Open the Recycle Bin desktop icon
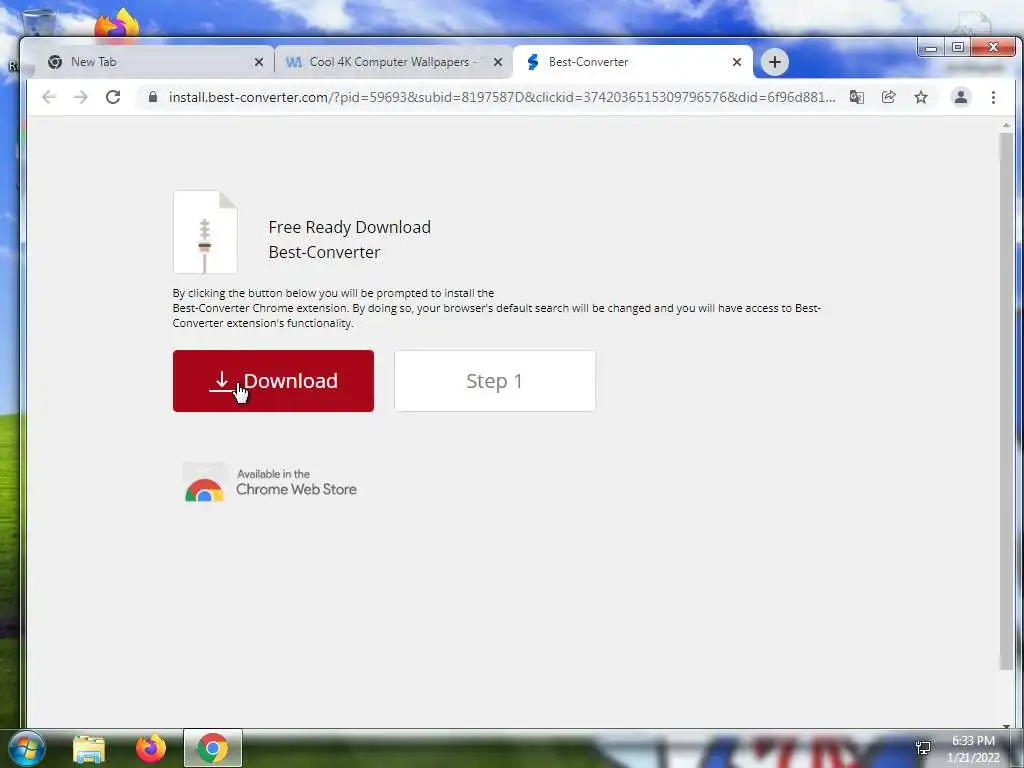Viewport: 1024px width, 768px height. [39, 23]
